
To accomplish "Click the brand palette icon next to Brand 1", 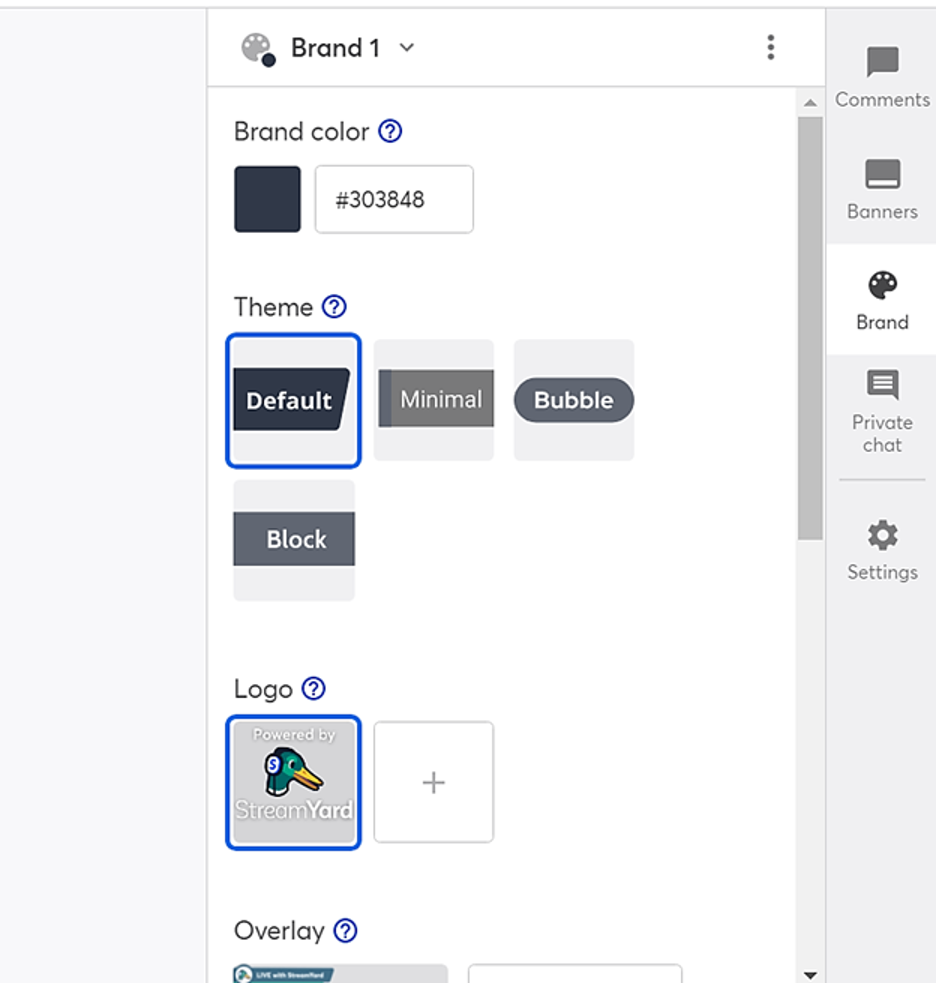I will (256, 47).
